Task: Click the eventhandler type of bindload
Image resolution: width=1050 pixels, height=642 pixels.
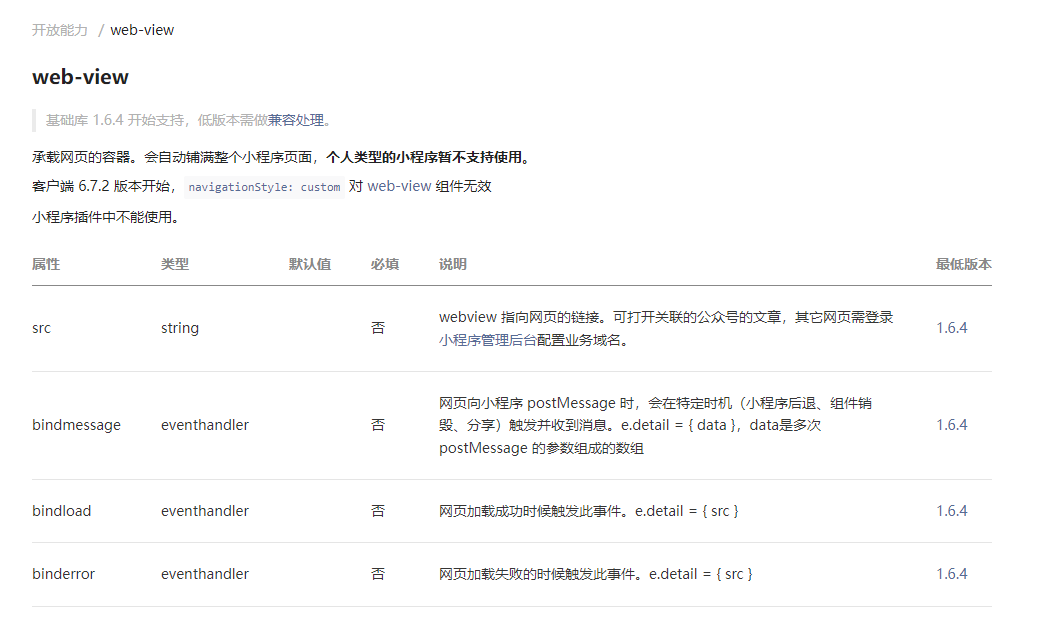Action: 204,511
